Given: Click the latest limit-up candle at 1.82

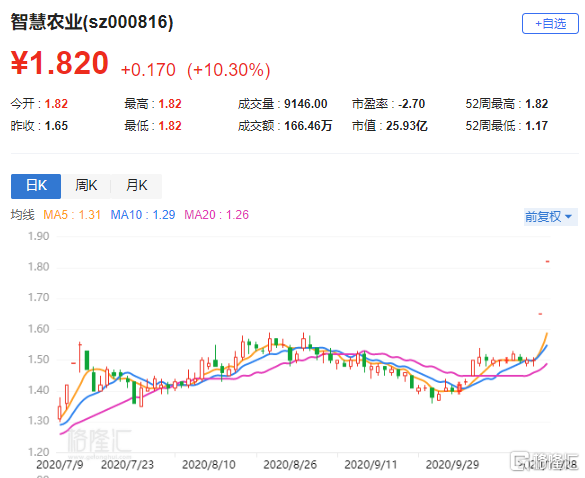Looking at the screenshot, I should (547, 262).
